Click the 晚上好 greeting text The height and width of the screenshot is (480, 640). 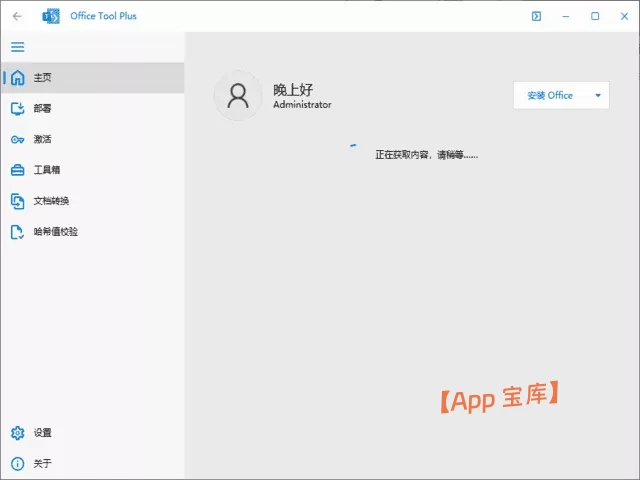[x=293, y=89]
